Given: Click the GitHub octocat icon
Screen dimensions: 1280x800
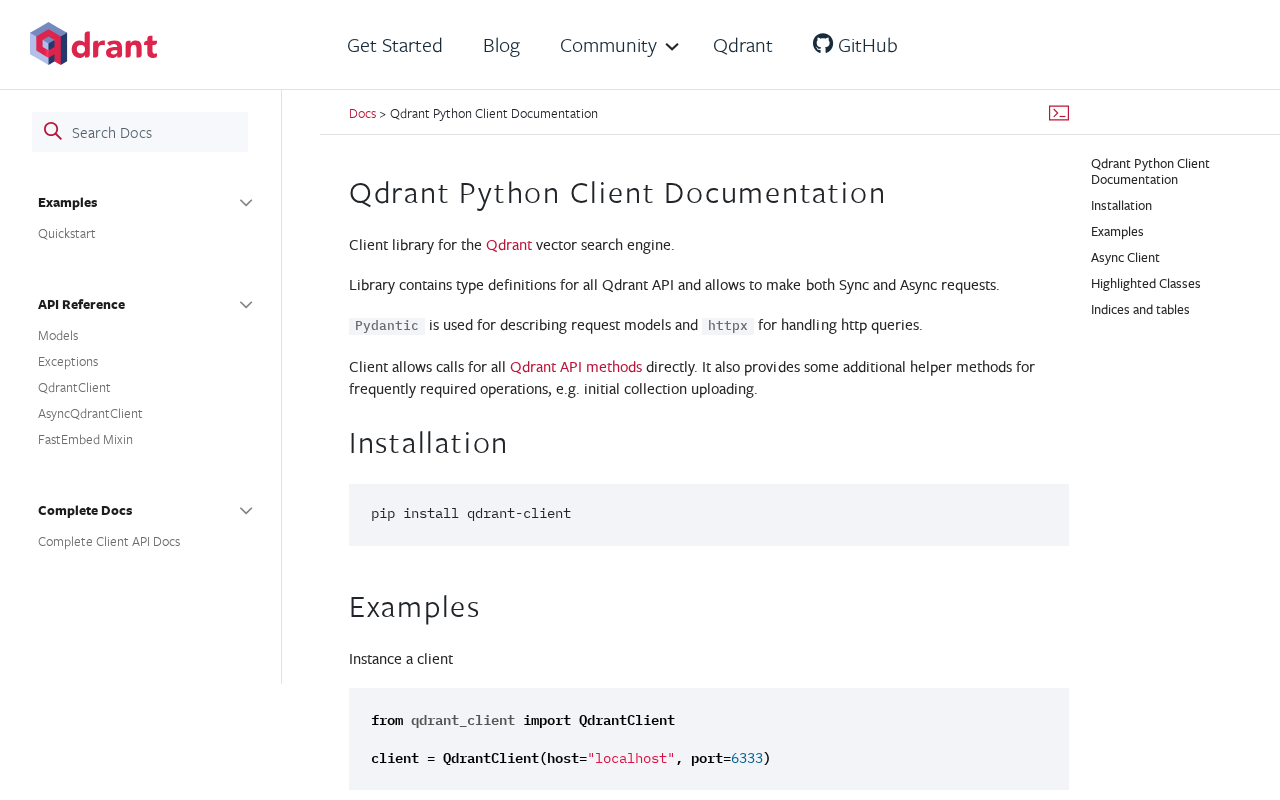Looking at the screenshot, I should point(823,43).
